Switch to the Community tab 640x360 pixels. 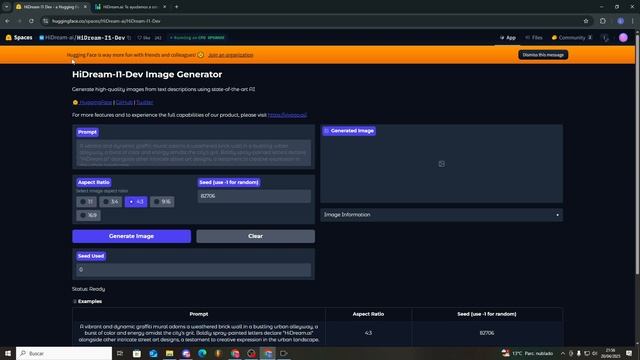(571, 38)
